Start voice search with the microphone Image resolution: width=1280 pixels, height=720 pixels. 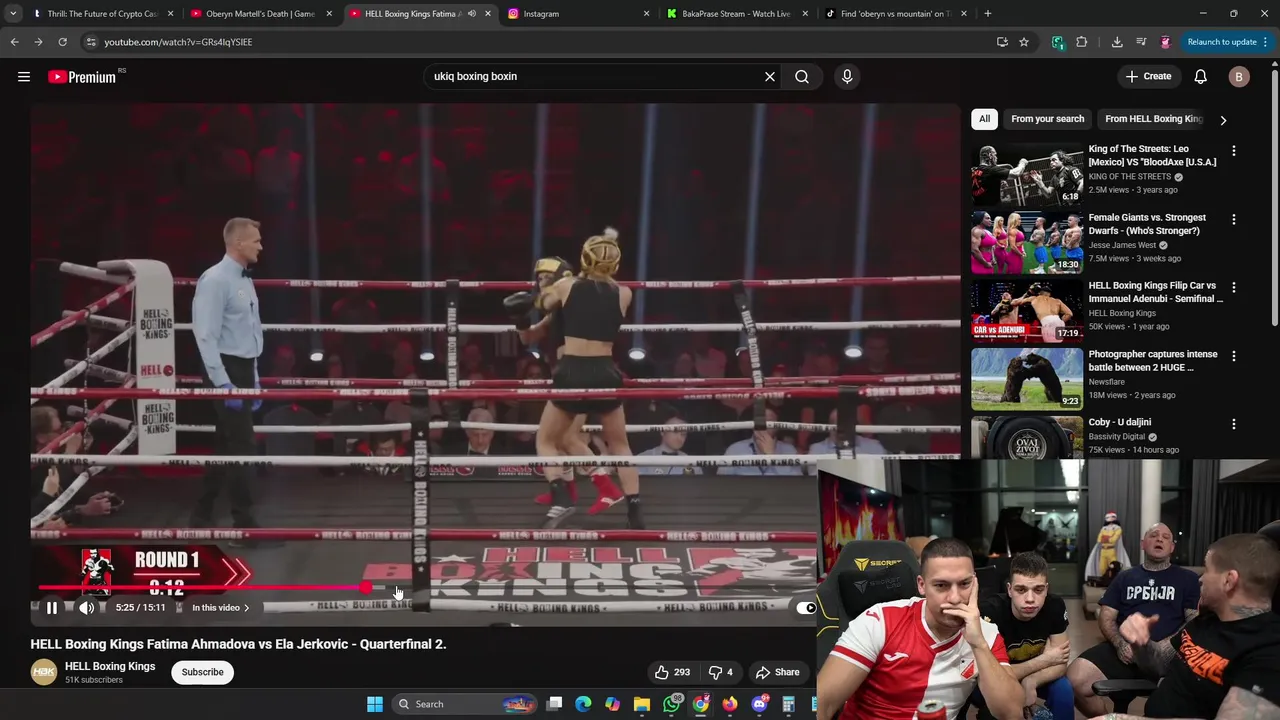tap(847, 77)
